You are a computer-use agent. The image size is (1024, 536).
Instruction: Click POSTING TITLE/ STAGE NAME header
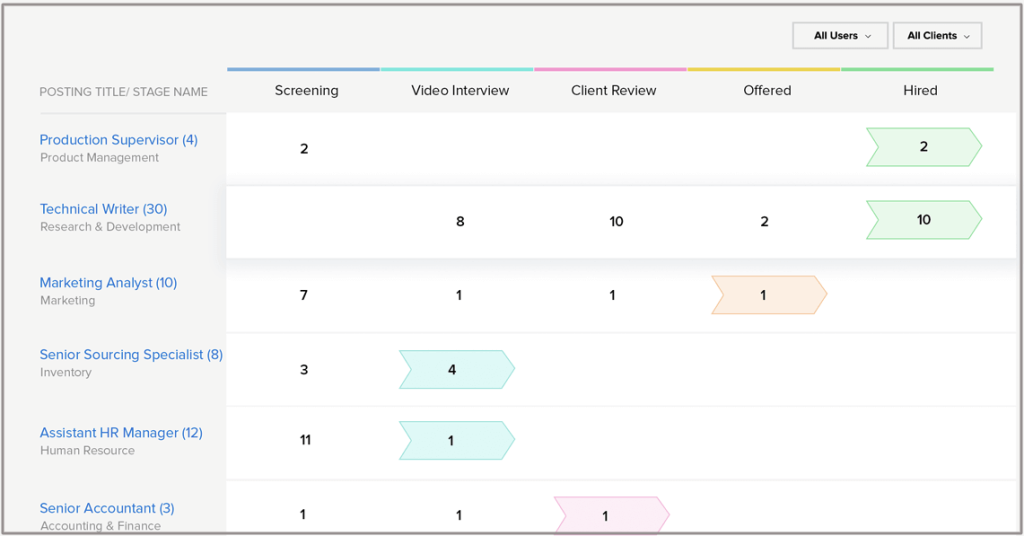click(123, 92)
